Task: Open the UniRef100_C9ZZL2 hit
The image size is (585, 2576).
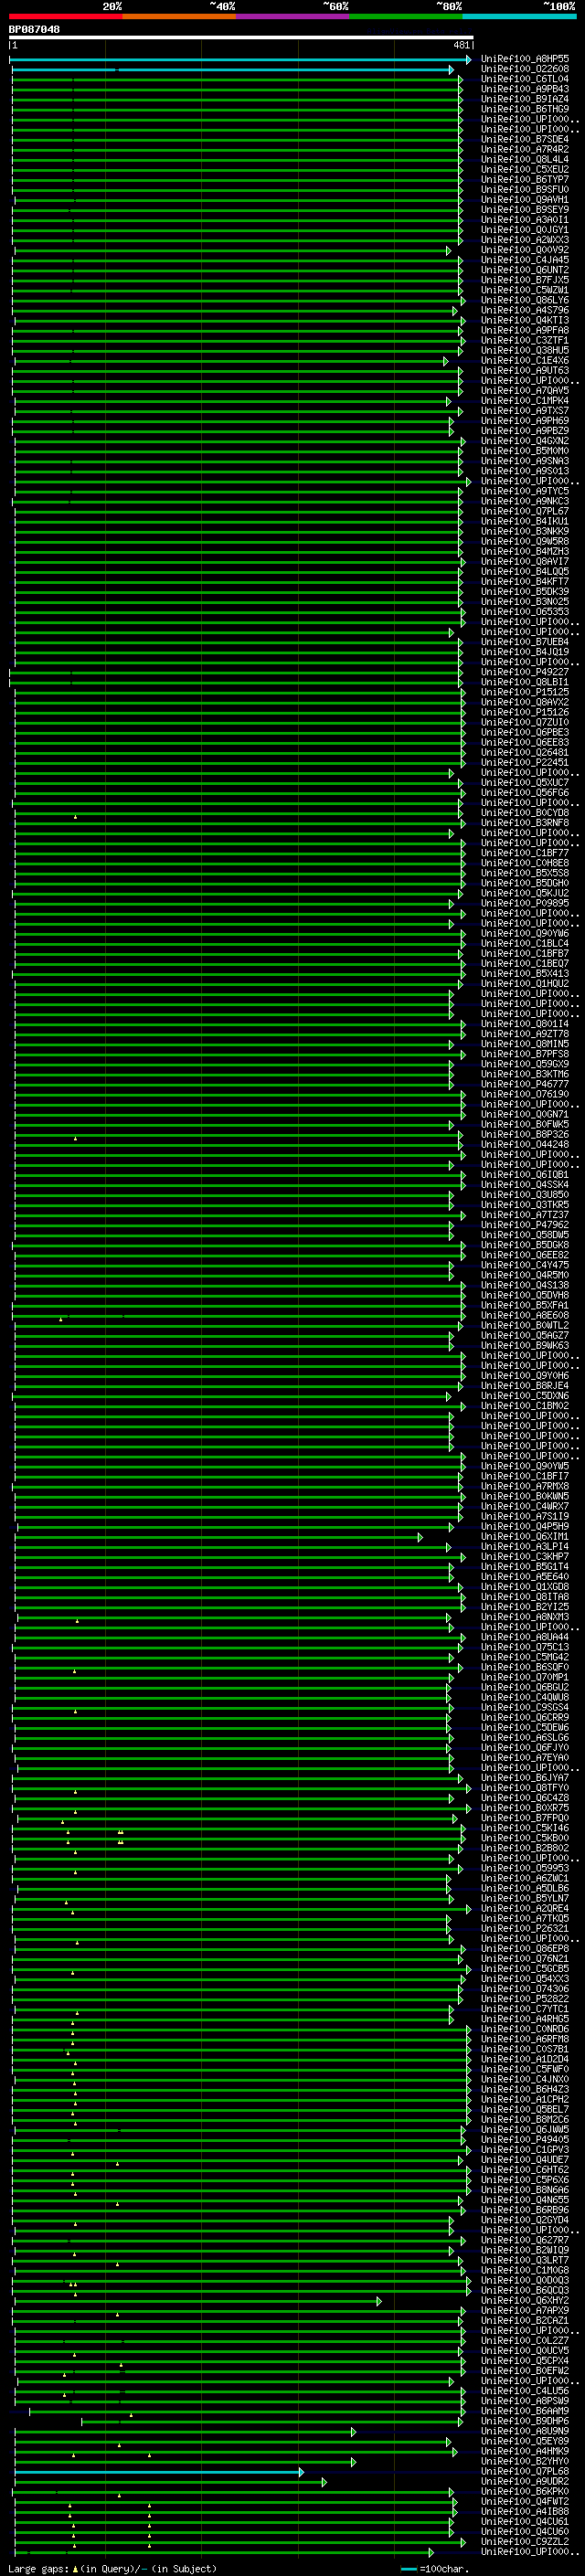Action: pyautogui.click(x=525, y=2541)
